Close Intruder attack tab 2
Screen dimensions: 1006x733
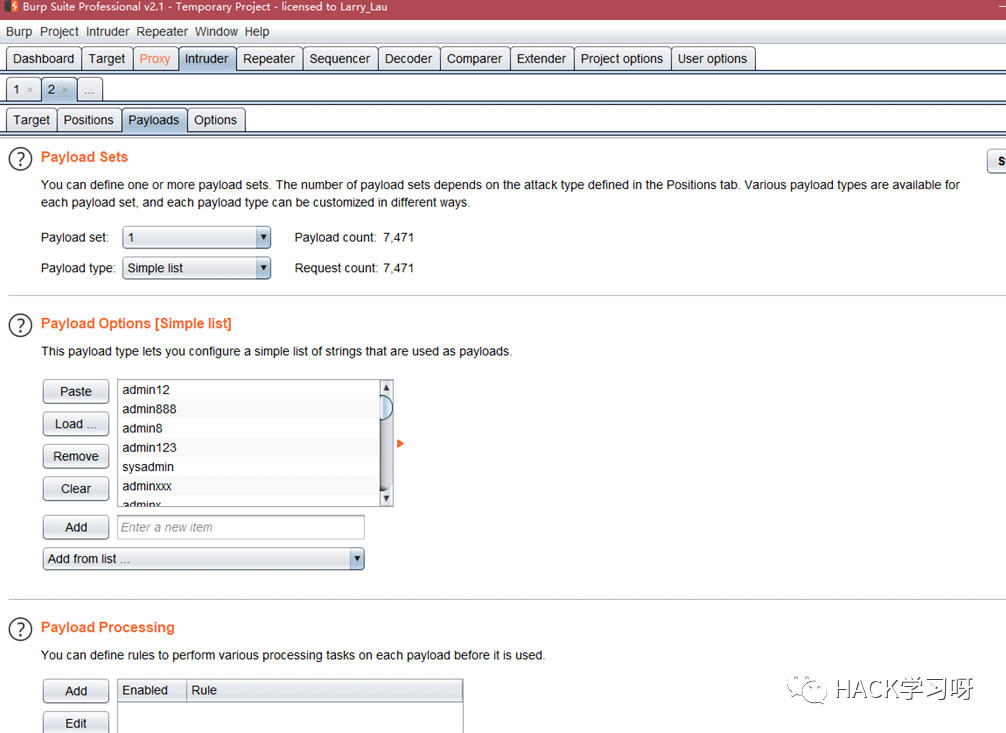65,90
